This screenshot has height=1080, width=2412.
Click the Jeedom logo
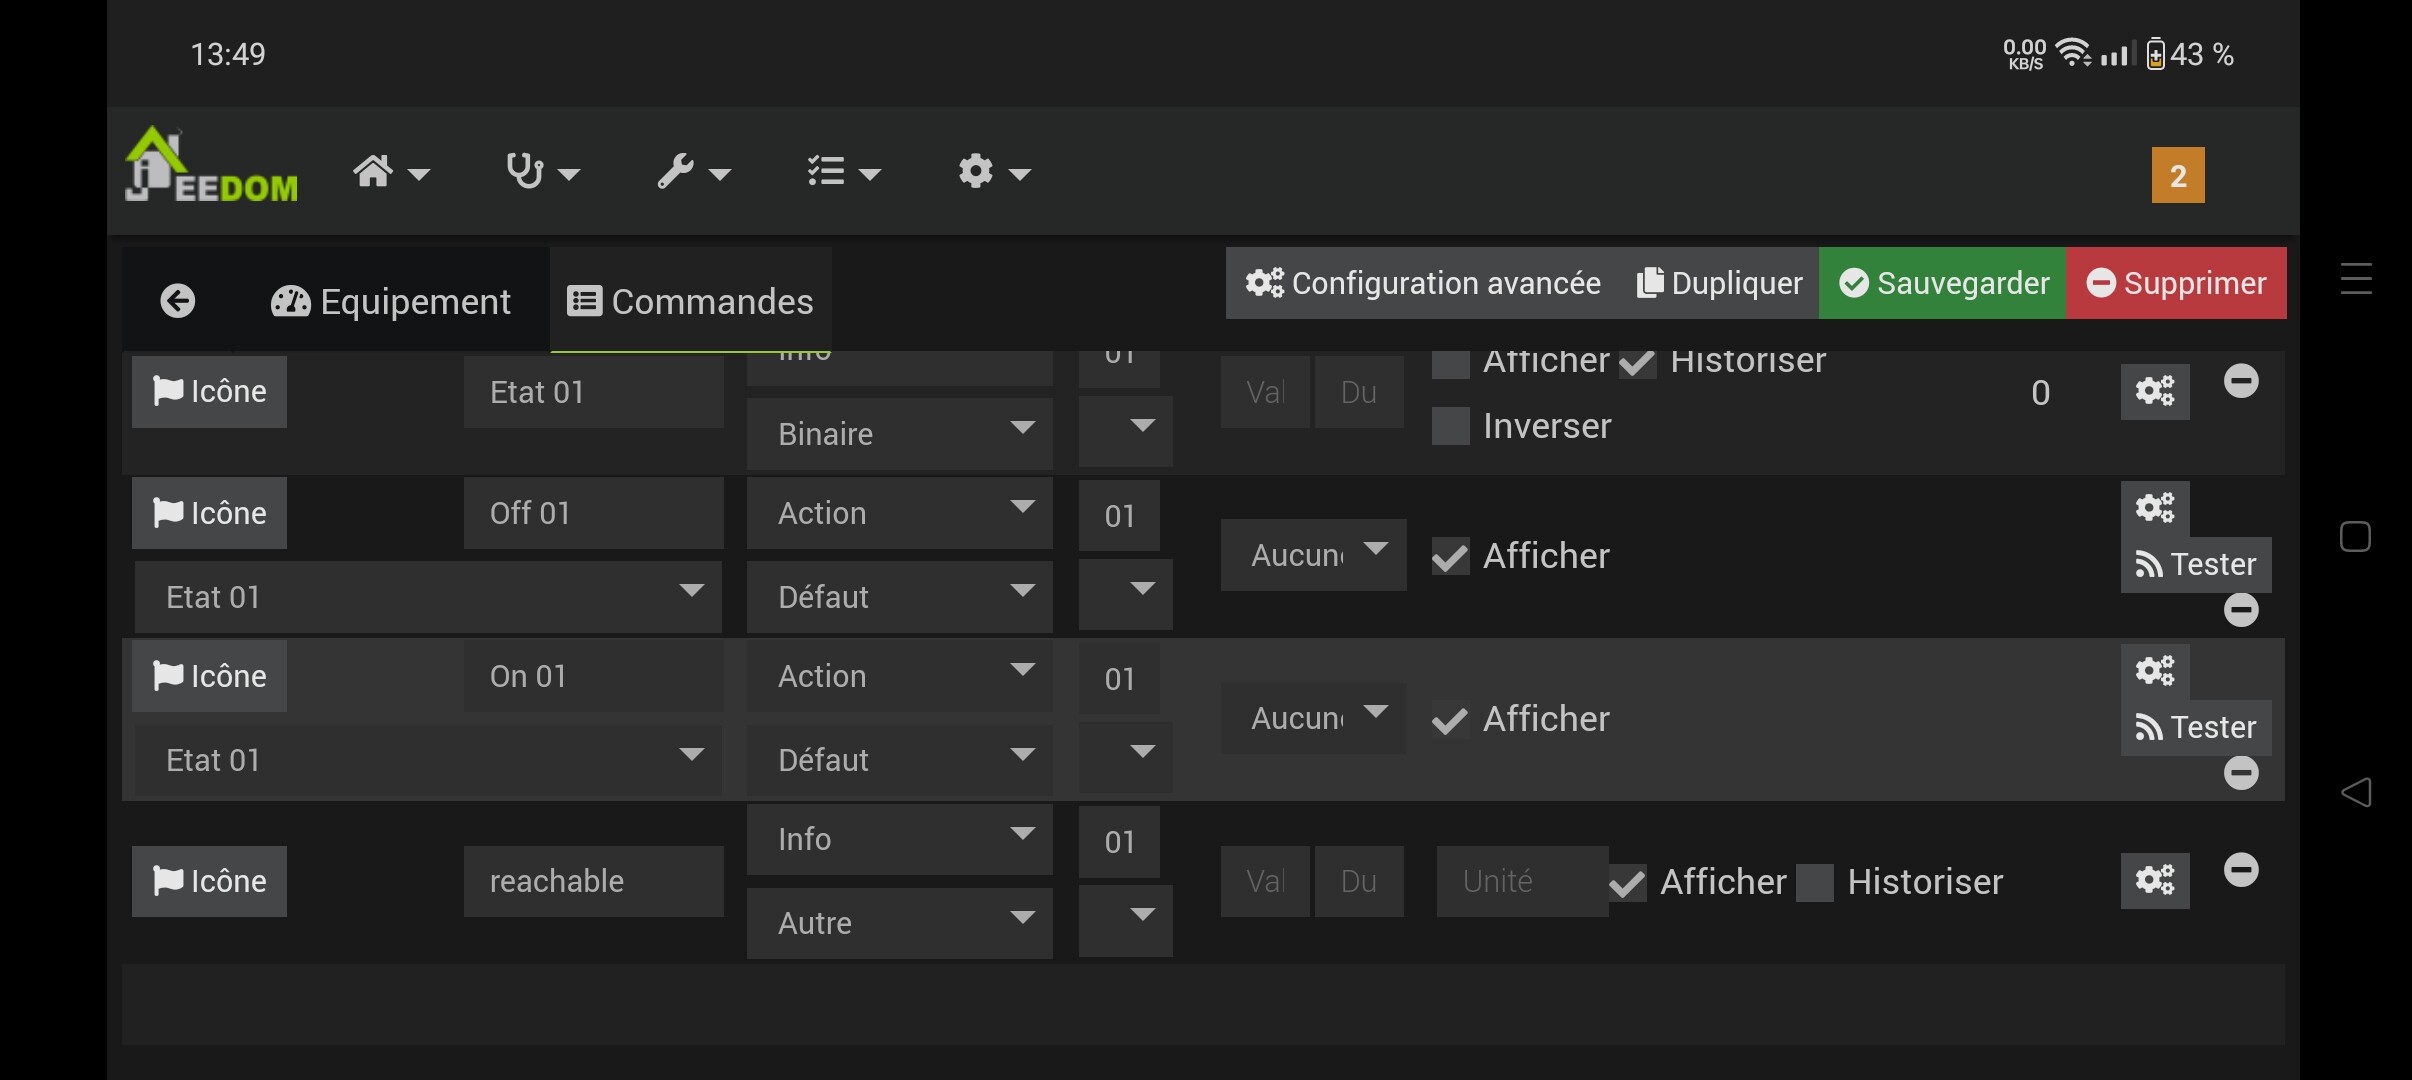point(211,168)
